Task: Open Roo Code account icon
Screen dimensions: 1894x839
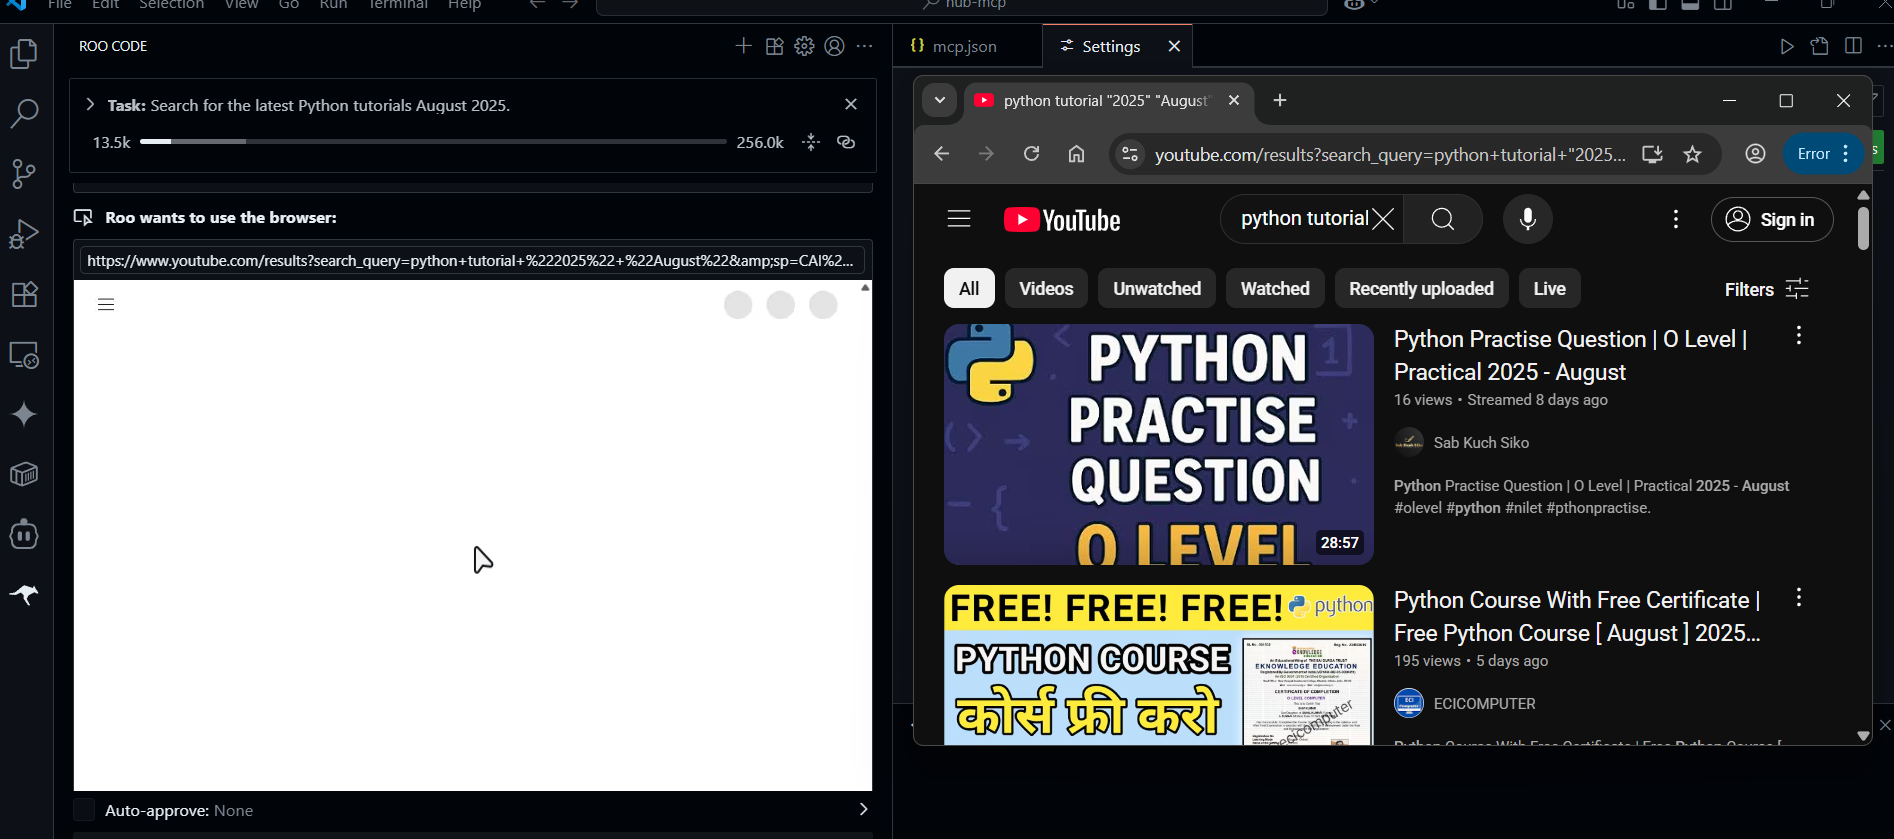Action: (x=834, y=46)
